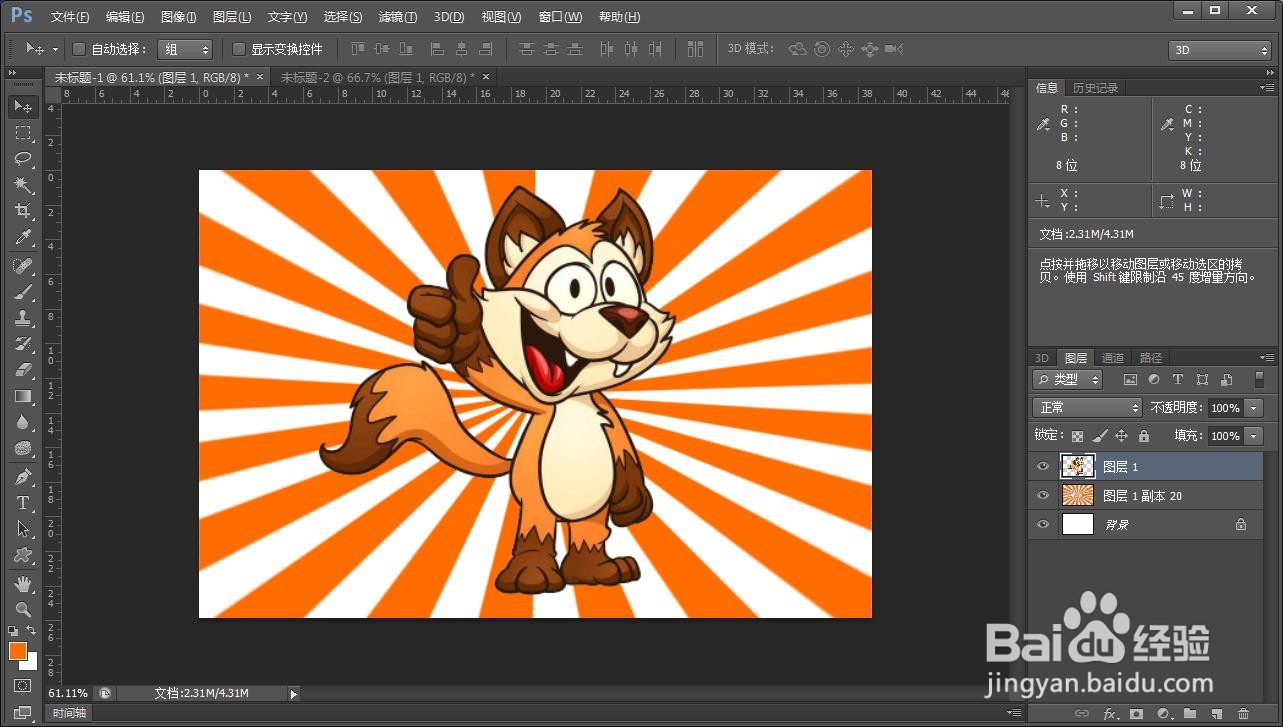The height and width of the screenshot is (727, 1283).
Task: Toggle lock image pixels
Action: (1100, 436)
